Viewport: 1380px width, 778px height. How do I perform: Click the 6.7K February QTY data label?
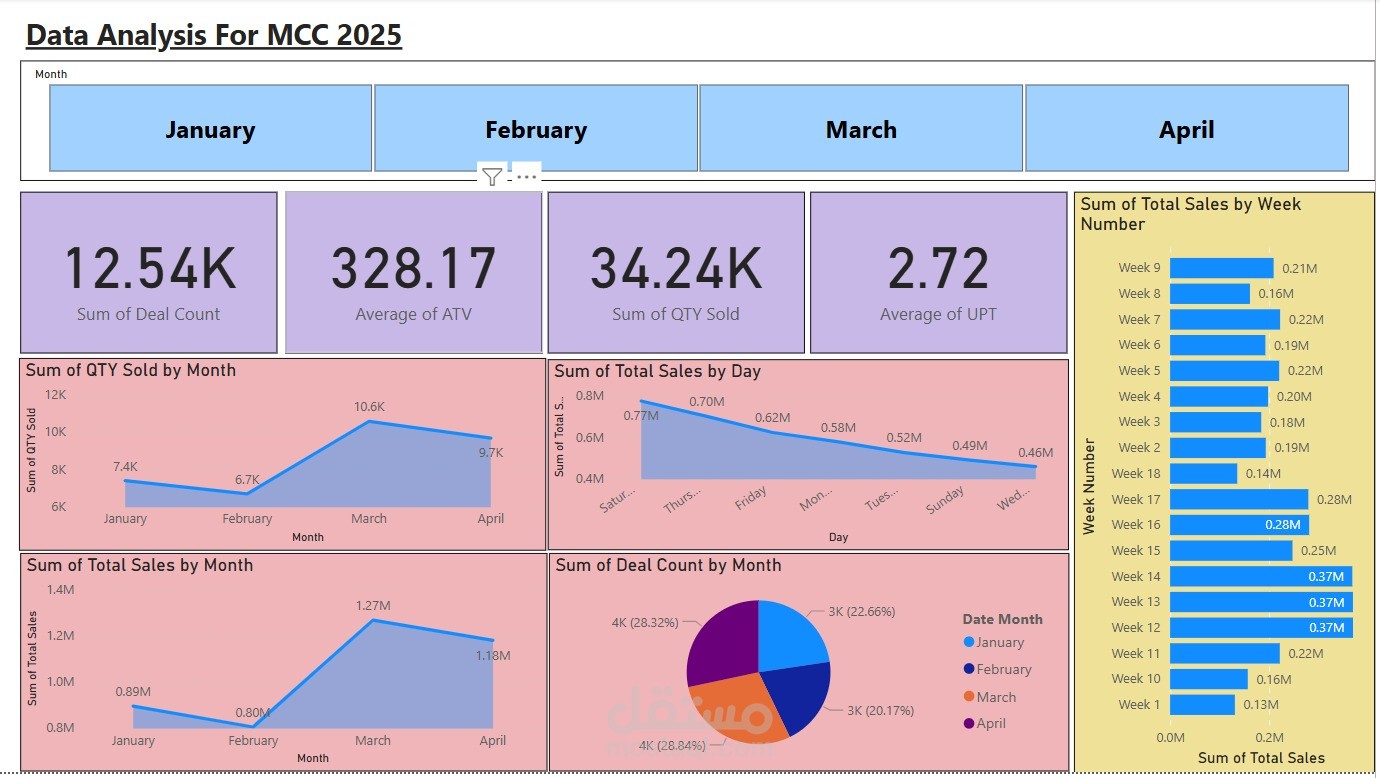(246, 479)
